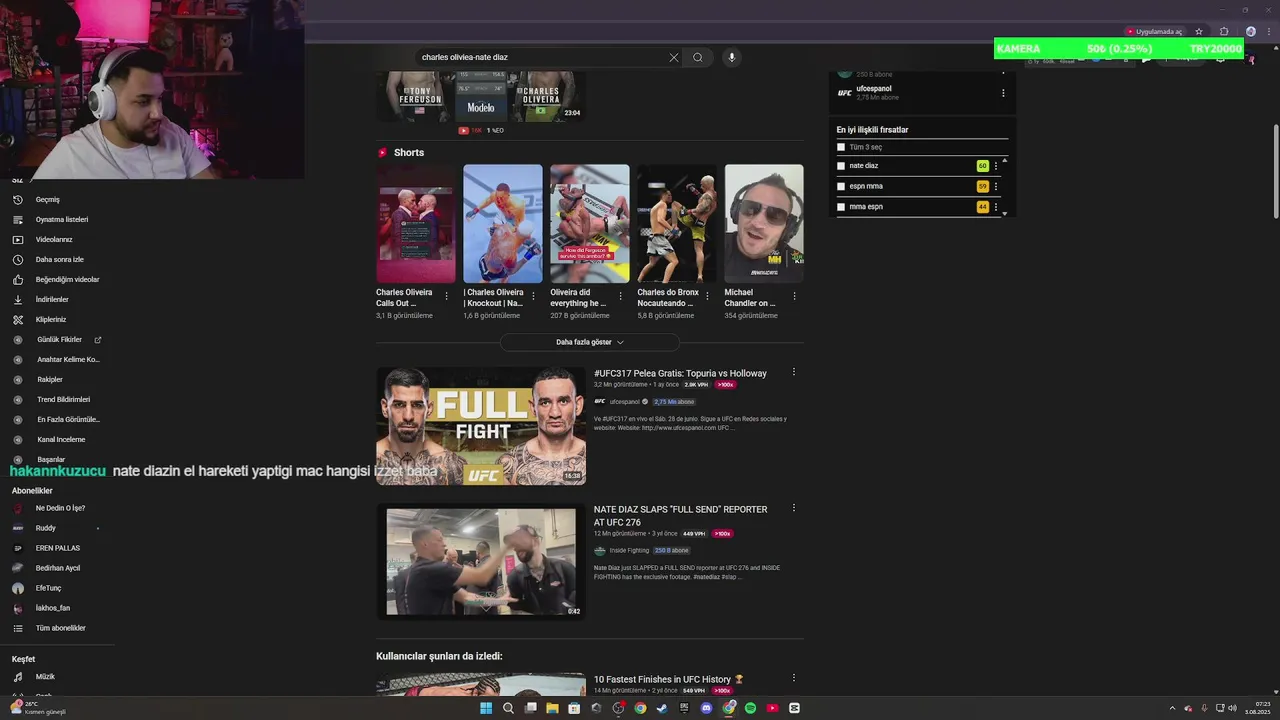The width and height of the screenshot is (1280, 720).
Task: Play the Charles Oliveira Calls Out short
Action: coord(416,224)
